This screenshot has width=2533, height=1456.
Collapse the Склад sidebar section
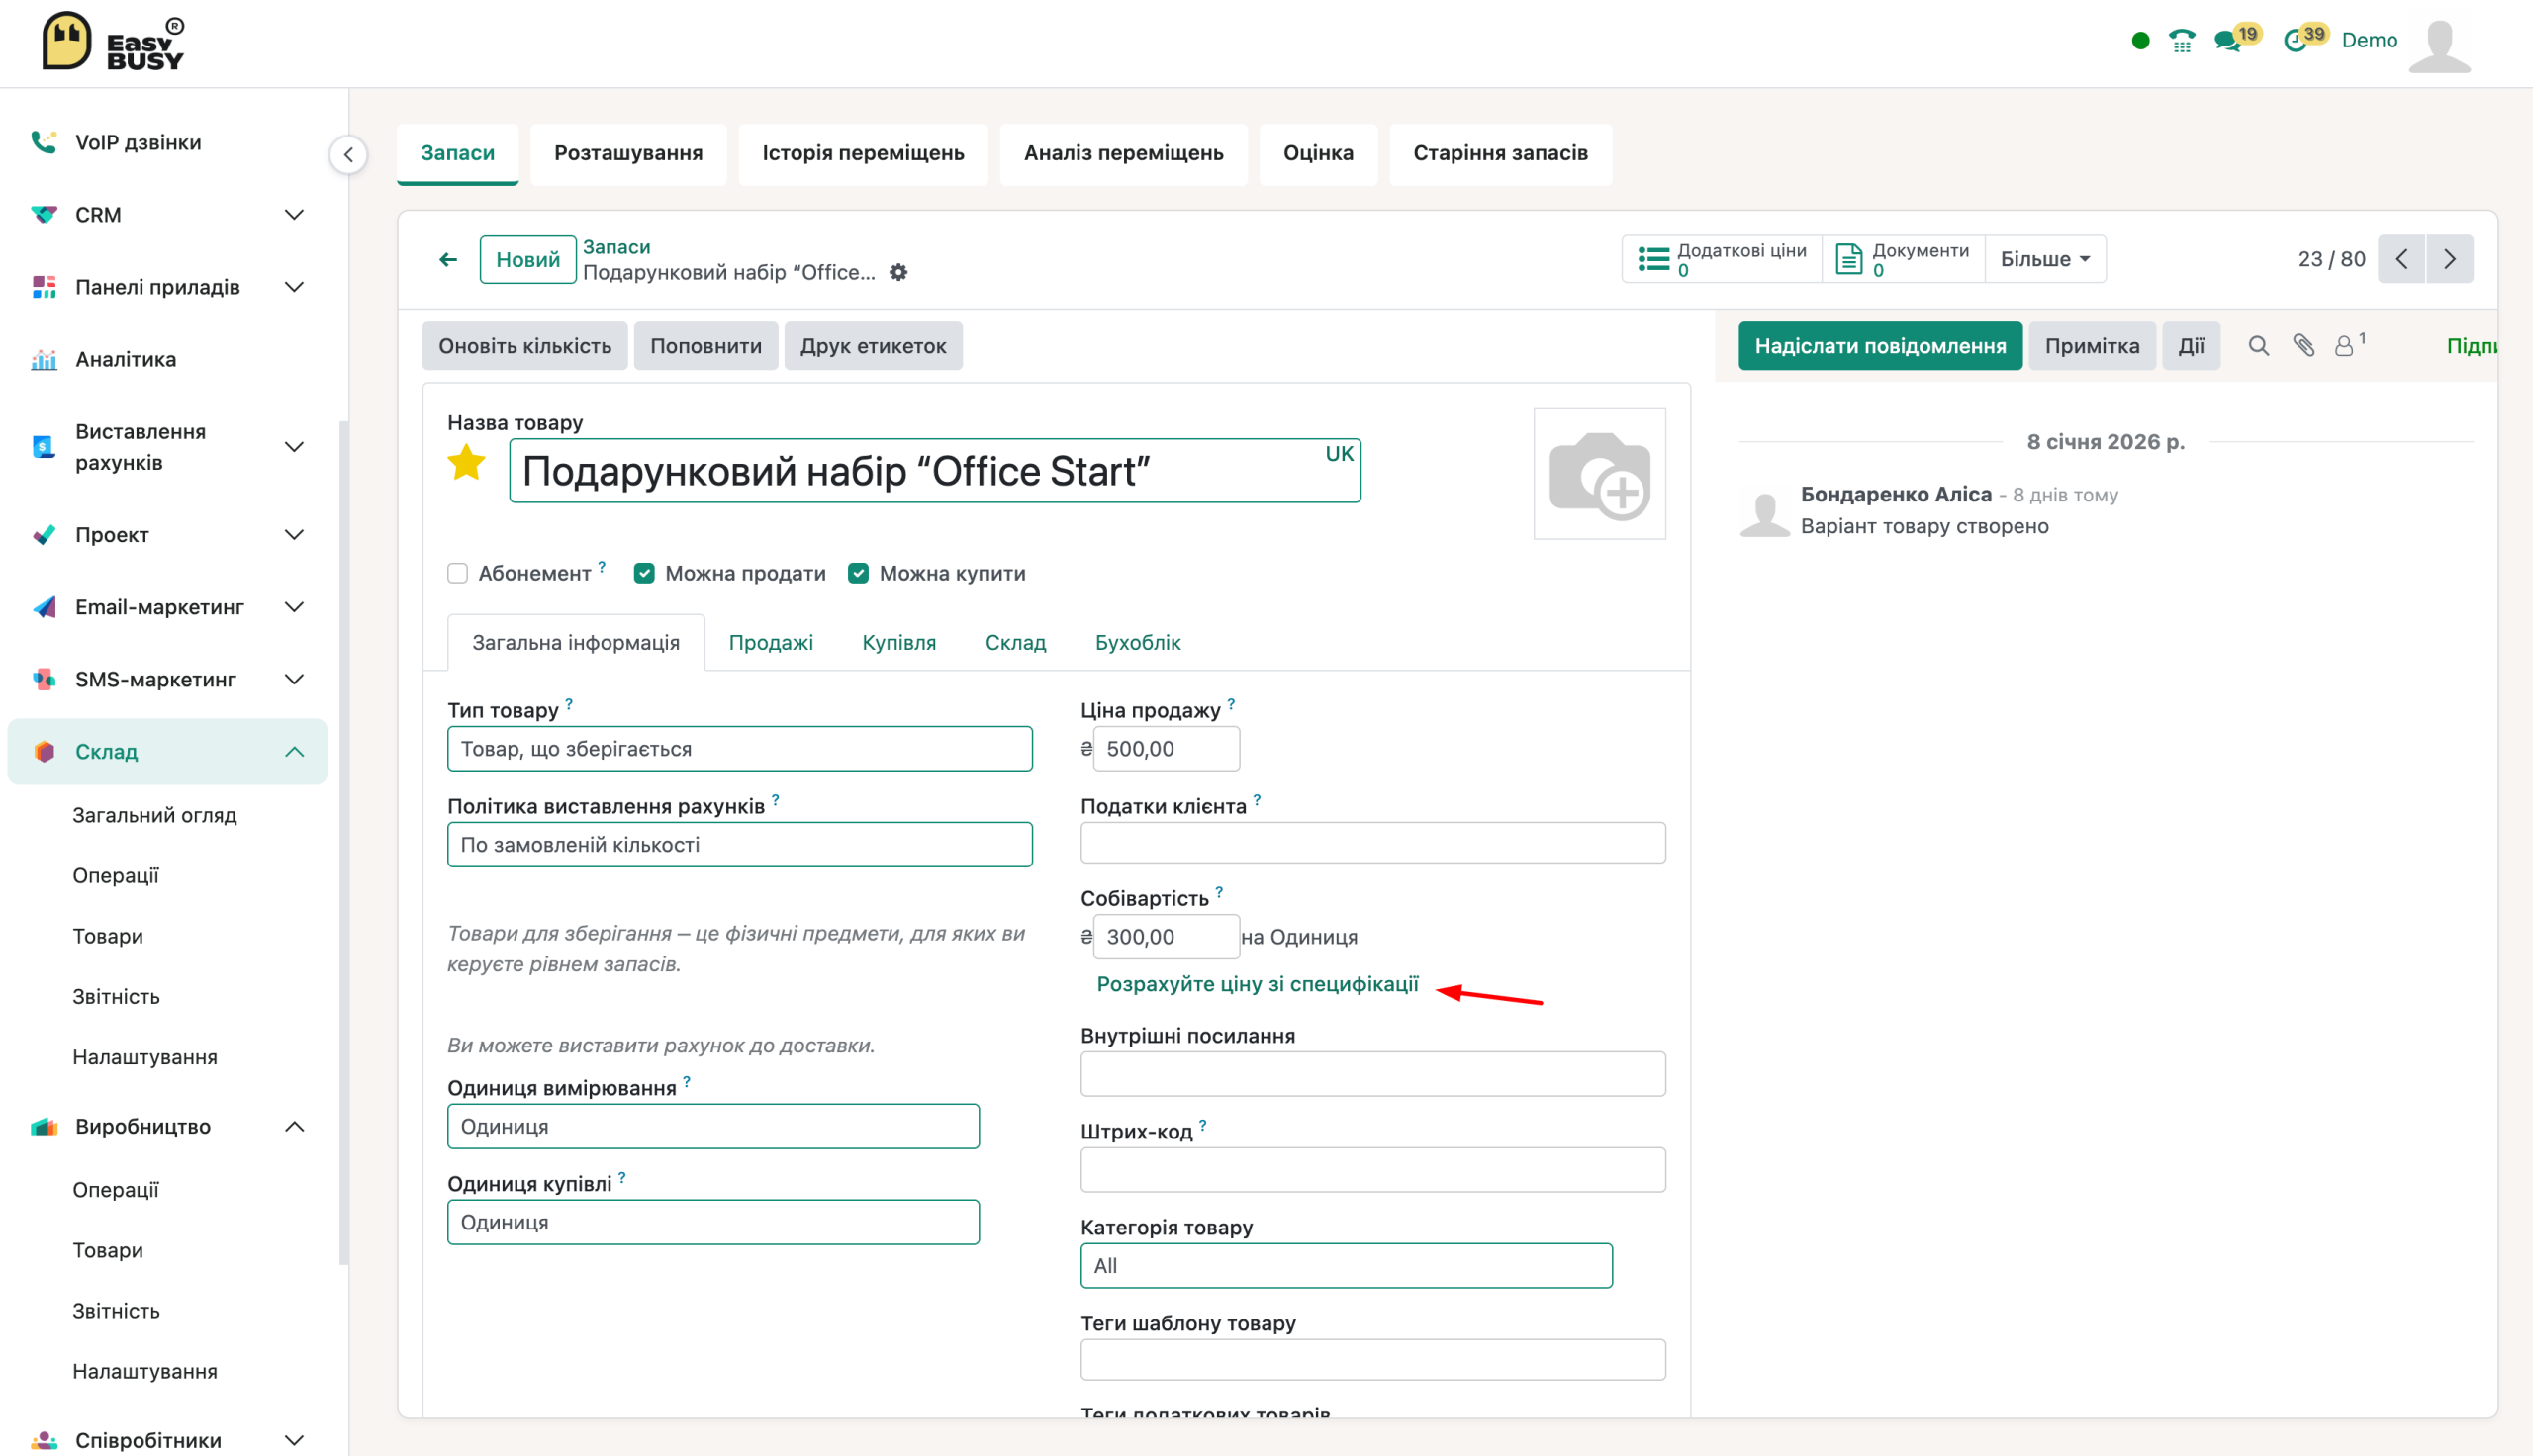tap(294, 752)
